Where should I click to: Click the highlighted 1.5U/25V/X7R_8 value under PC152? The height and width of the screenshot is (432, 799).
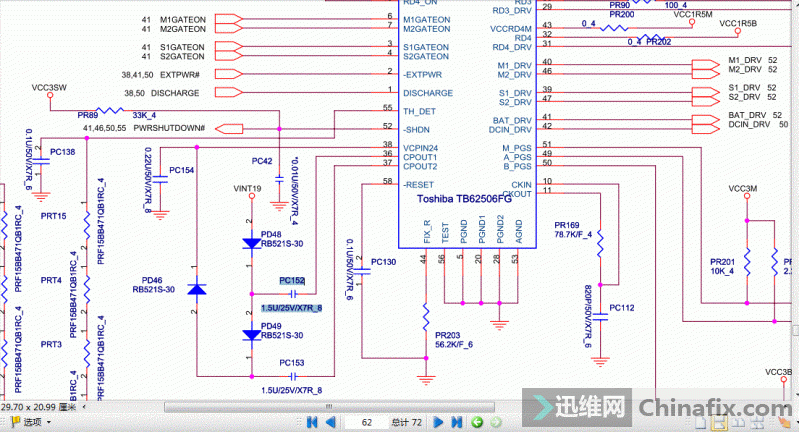coord(291,308)
